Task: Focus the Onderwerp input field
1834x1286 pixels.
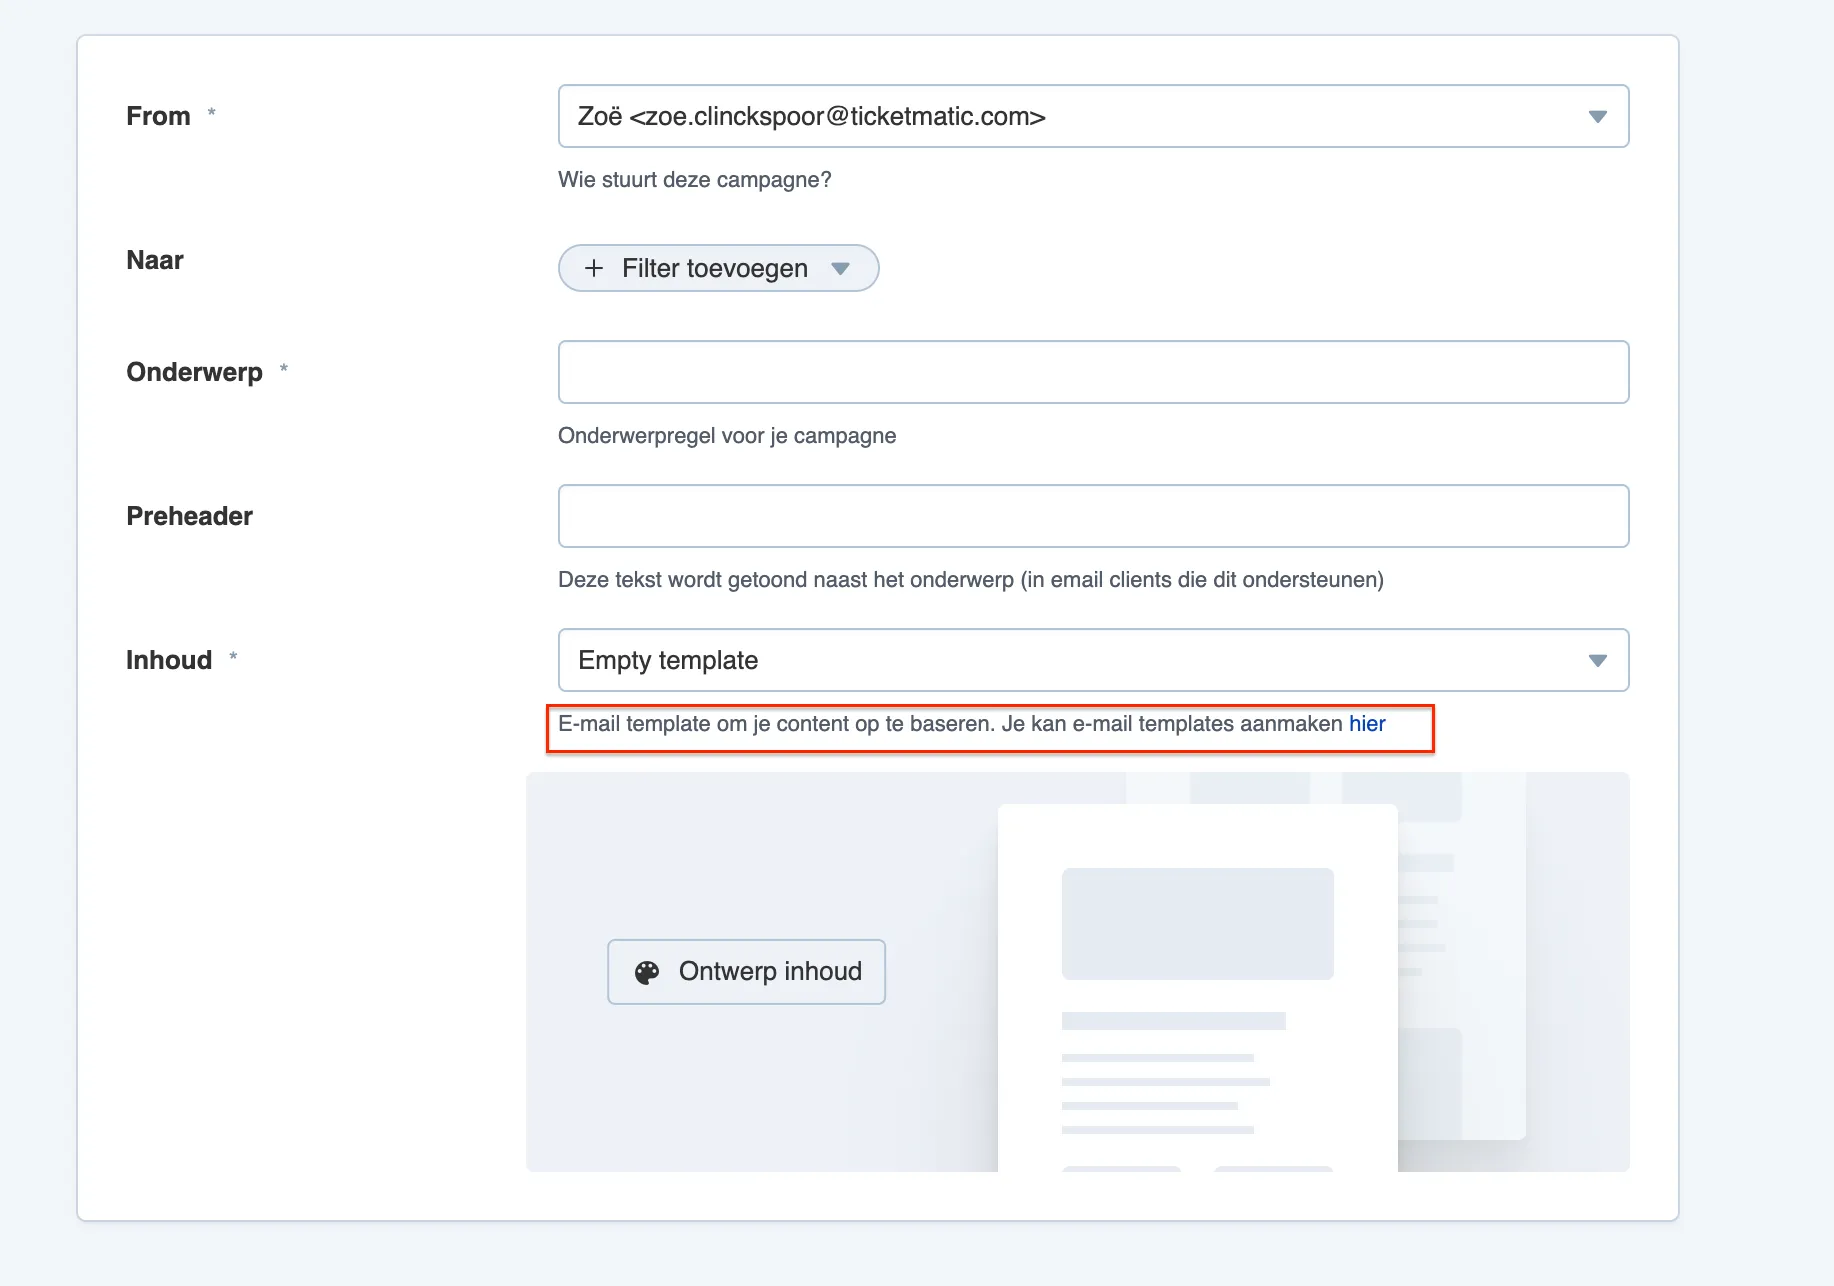Action: coord(1093,372)
